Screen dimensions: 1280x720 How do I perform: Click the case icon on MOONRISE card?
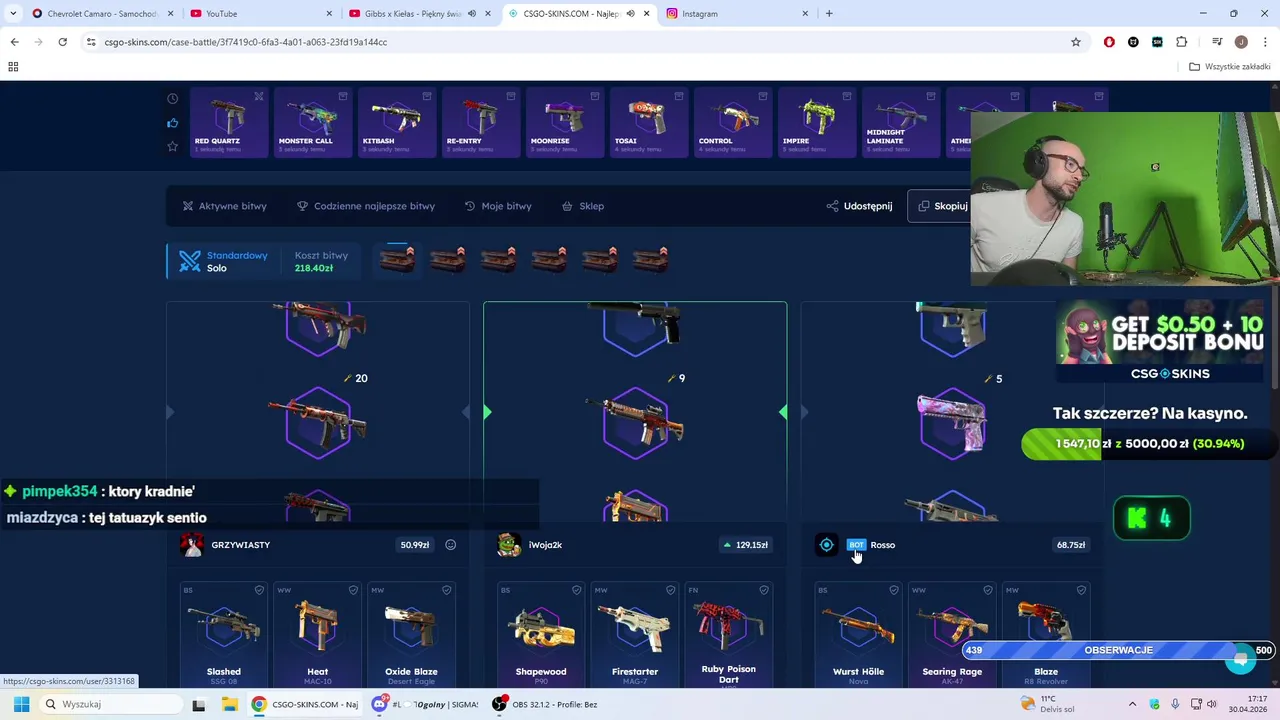point(595,96)
